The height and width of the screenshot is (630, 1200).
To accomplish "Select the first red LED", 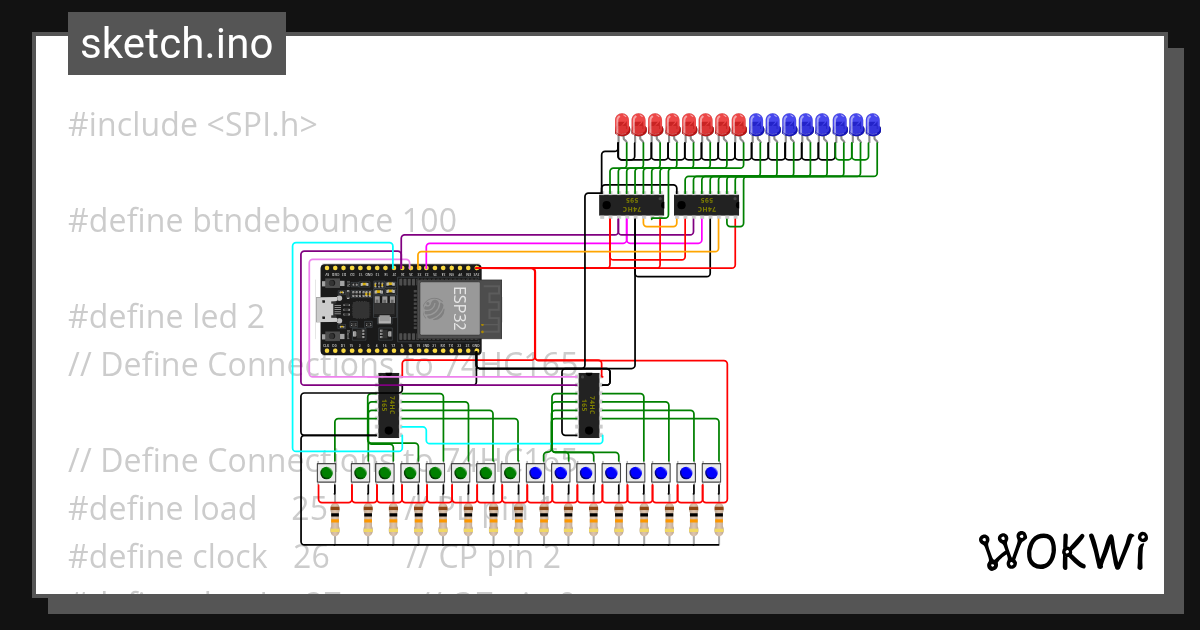I will pos(620,125).
